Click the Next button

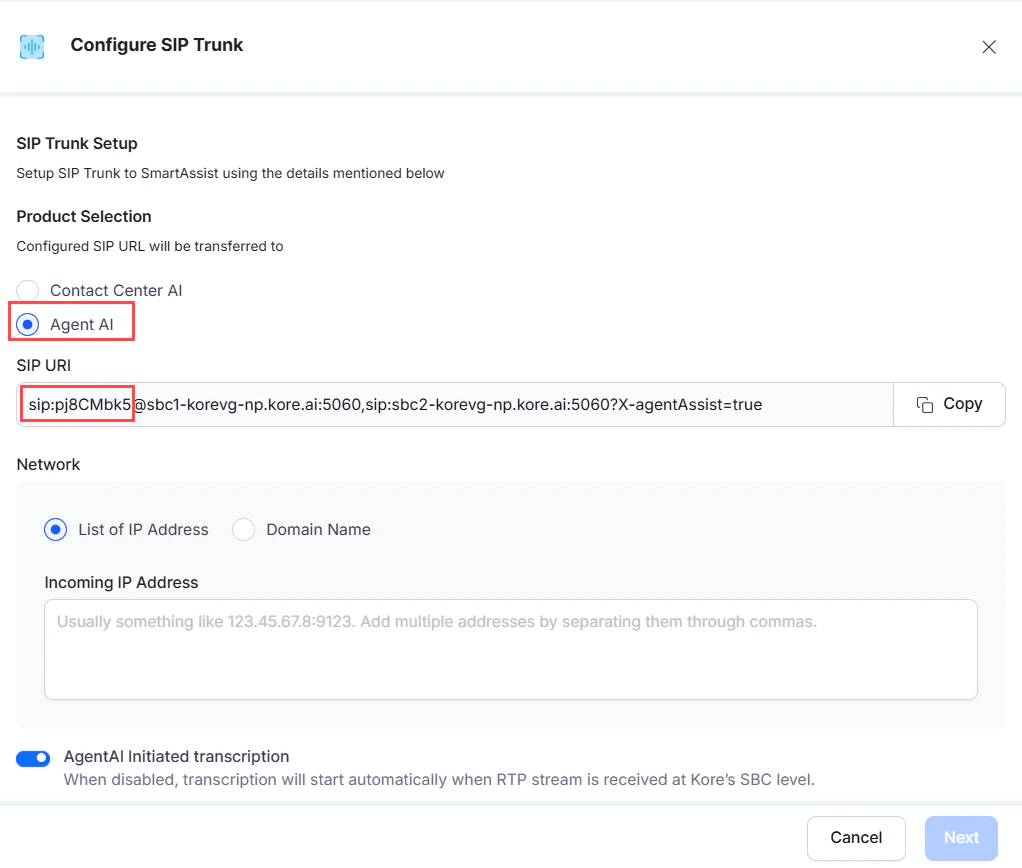click(x=959, y=837)
